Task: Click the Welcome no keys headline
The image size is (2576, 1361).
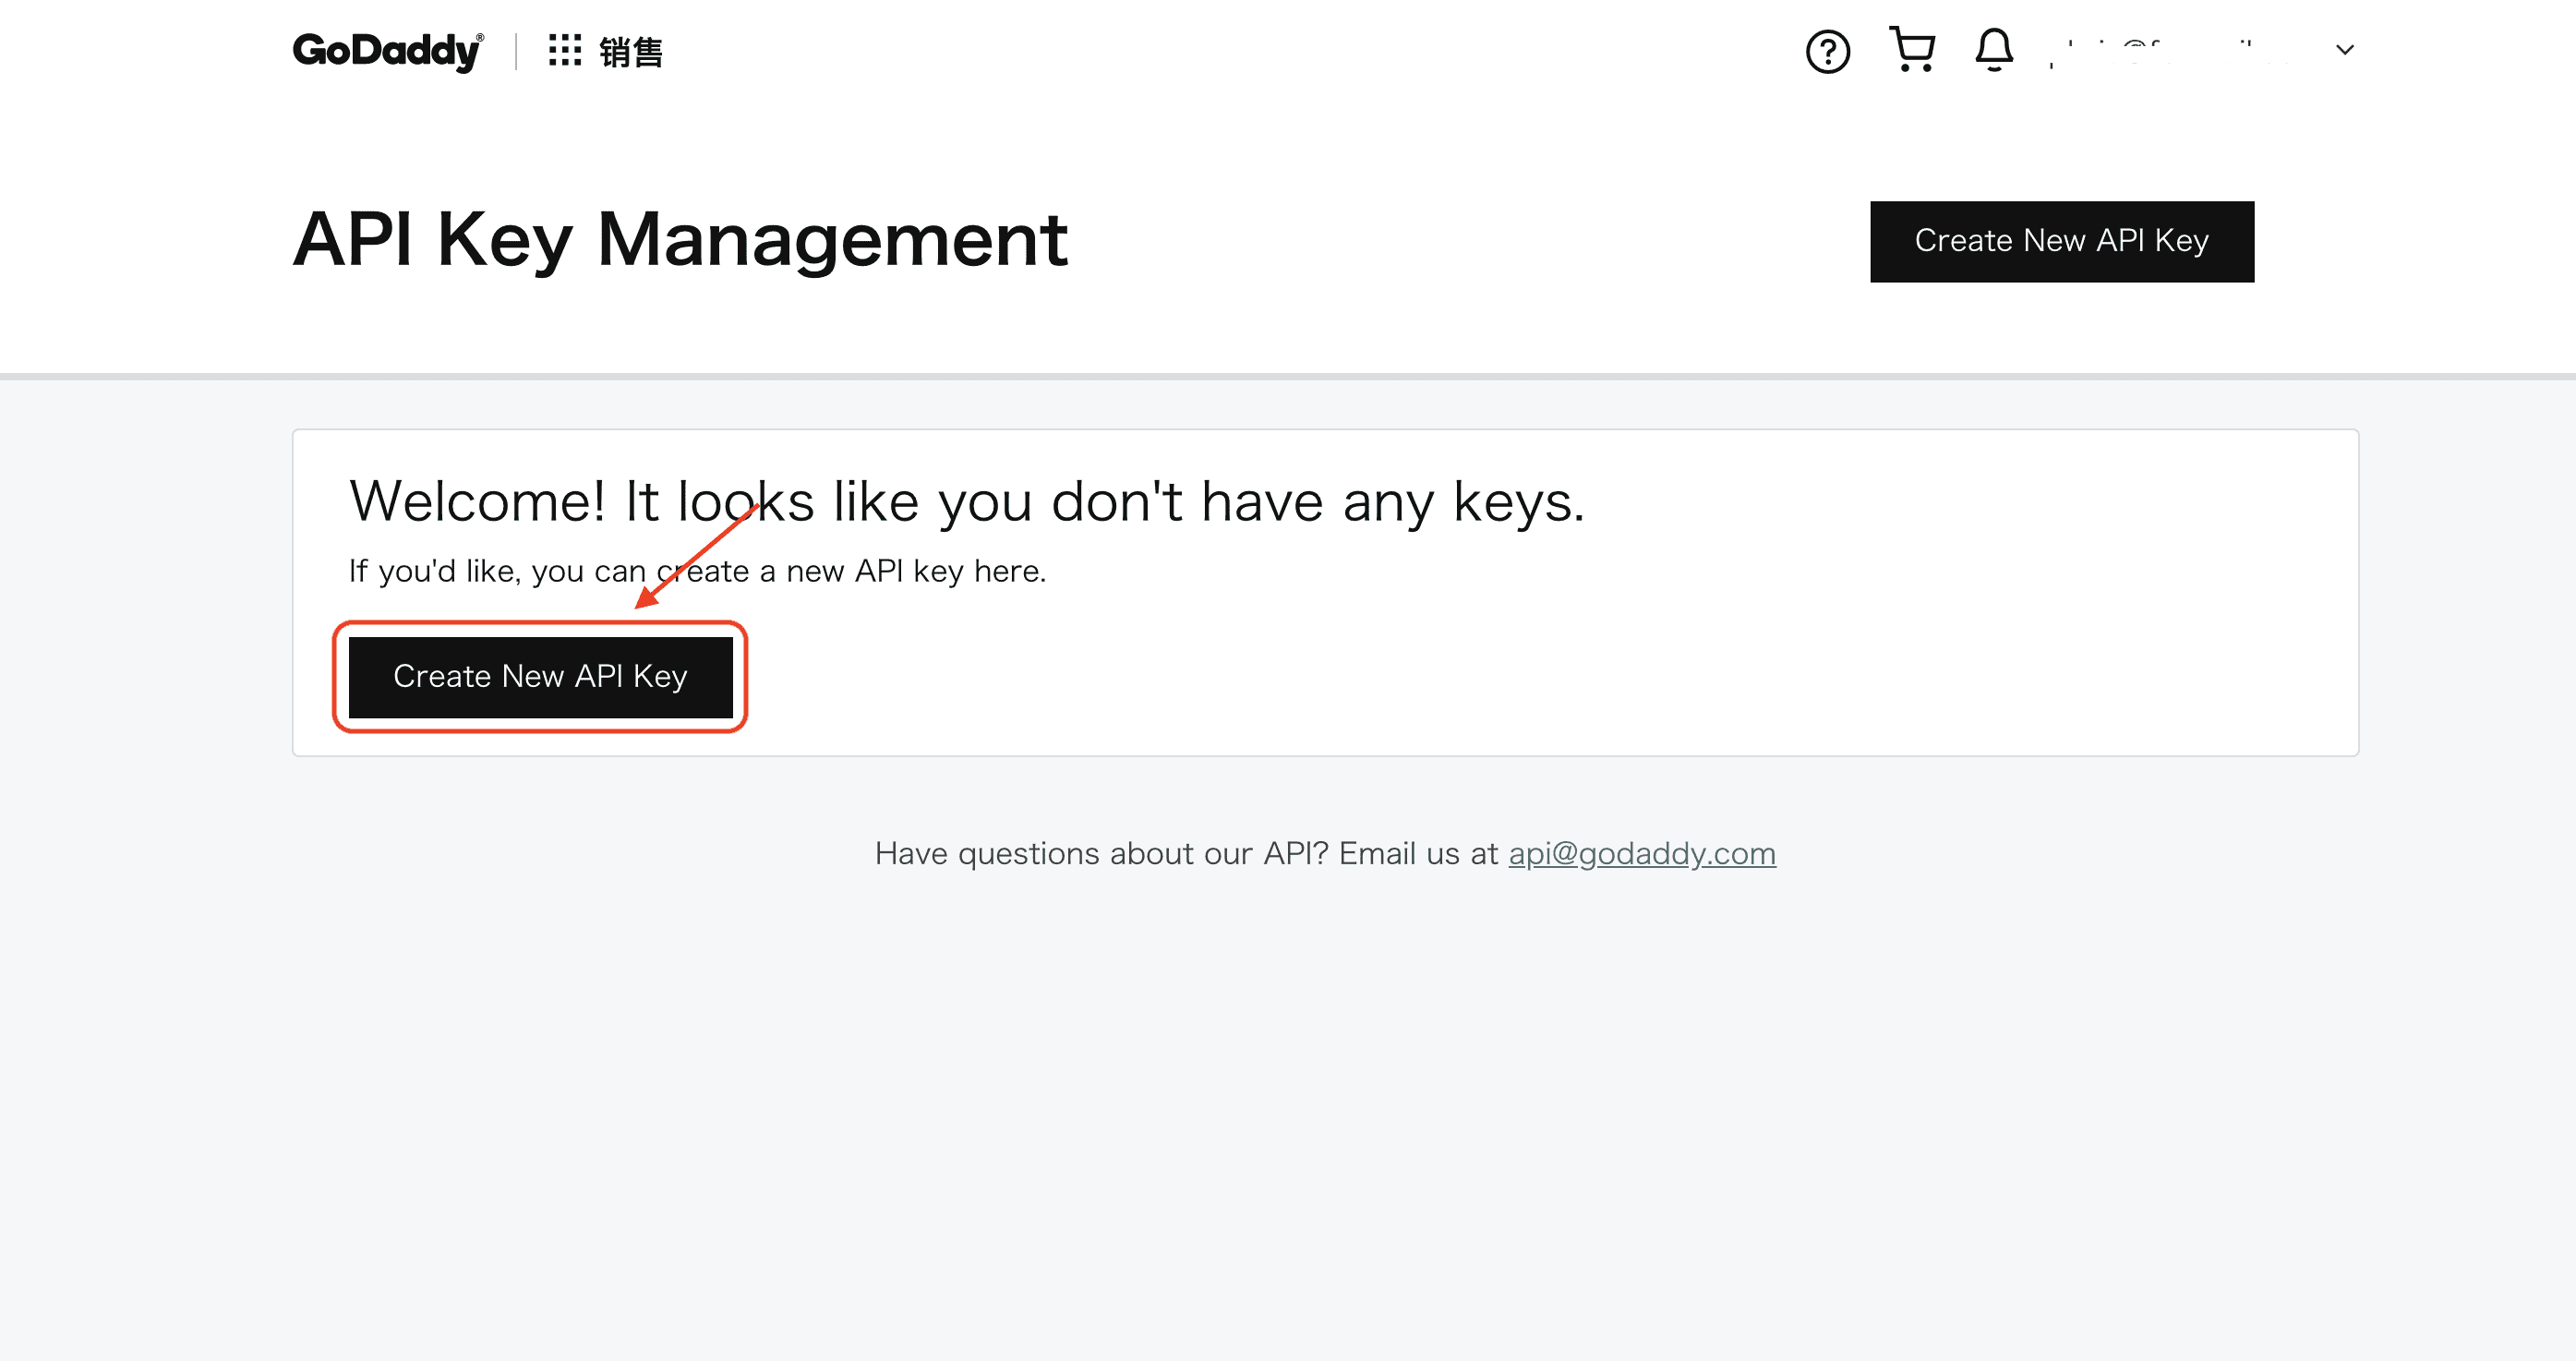Action: pyautogui.click(x=966, y=501)
